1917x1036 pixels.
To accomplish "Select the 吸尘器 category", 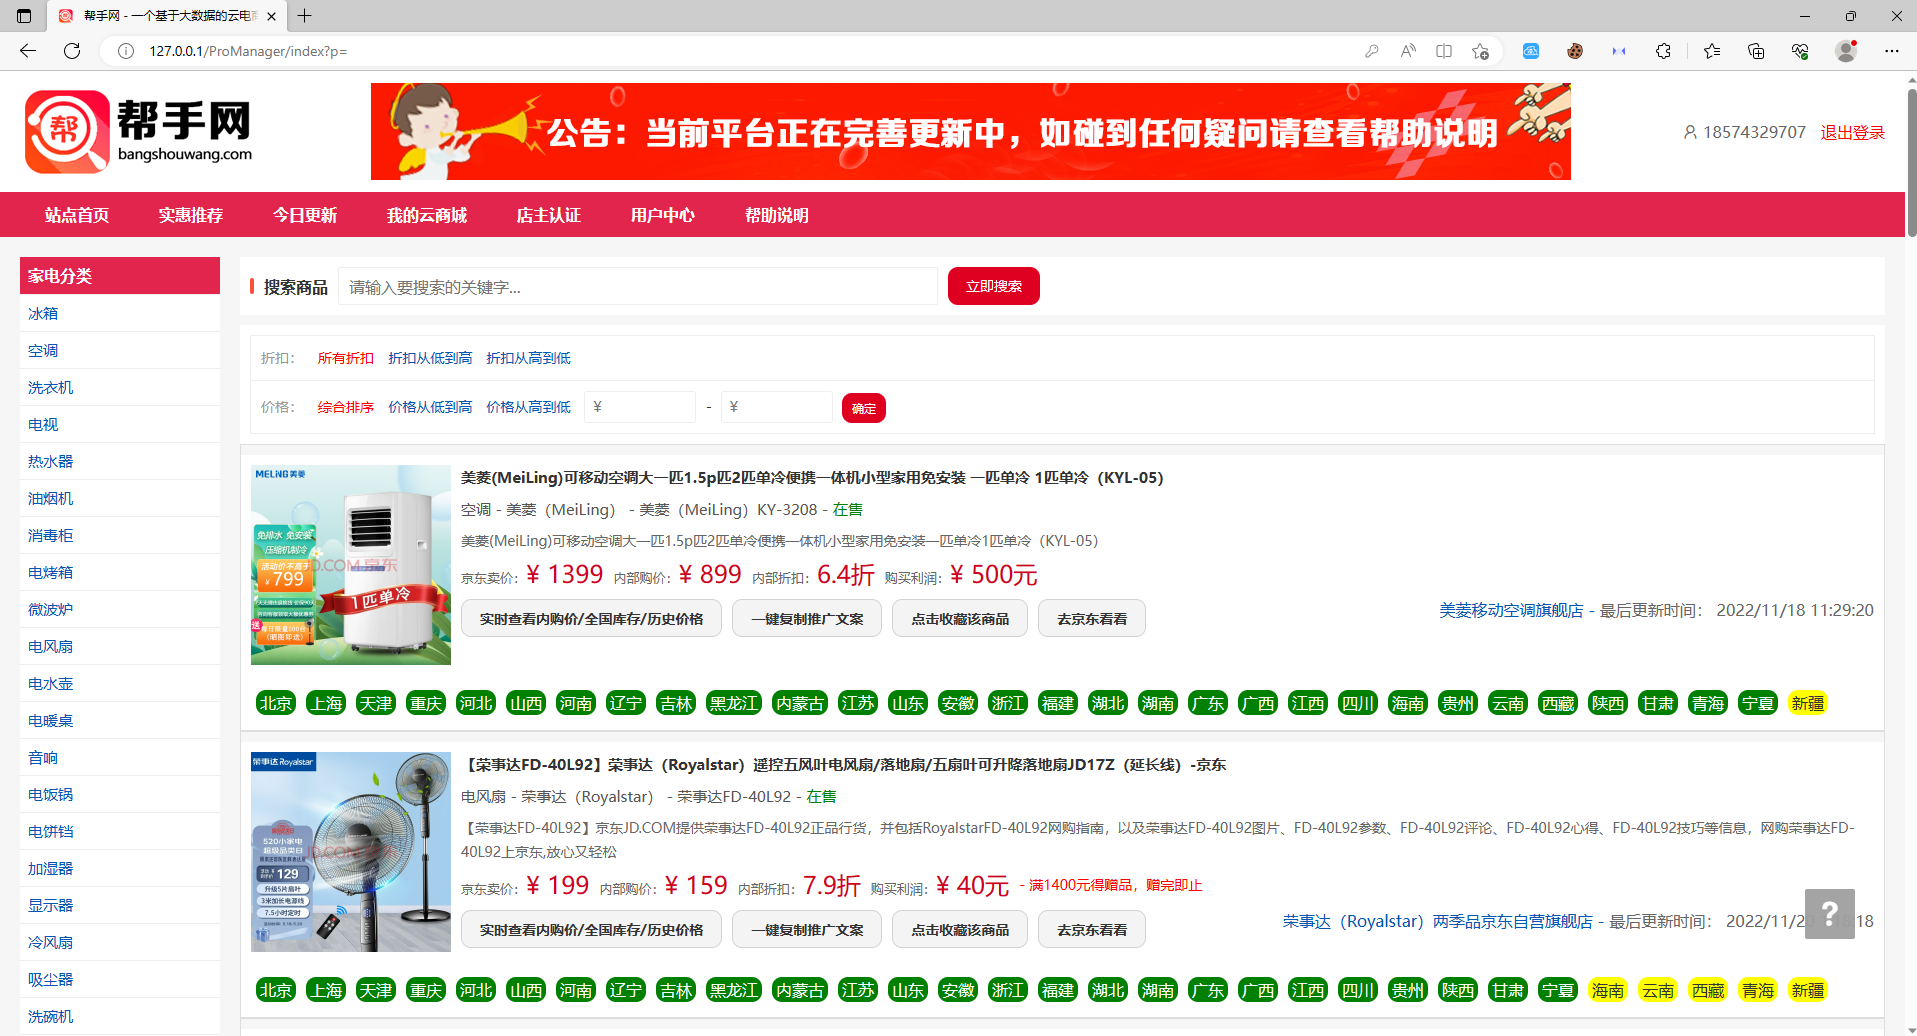I will tap(51, 979).
